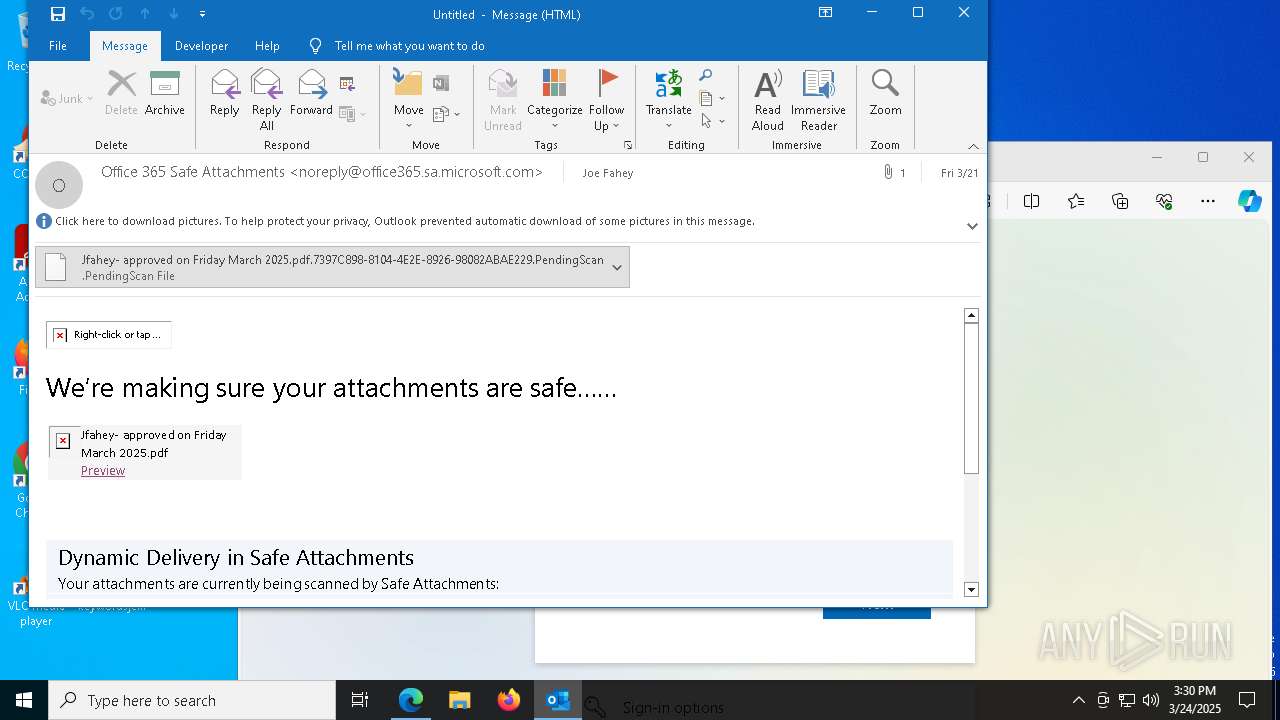The height and width of the screenshot is (720, 1280).
Task: Open Collections icon in Edge window
Action: pyautogui.click(x=1120, y=201)
